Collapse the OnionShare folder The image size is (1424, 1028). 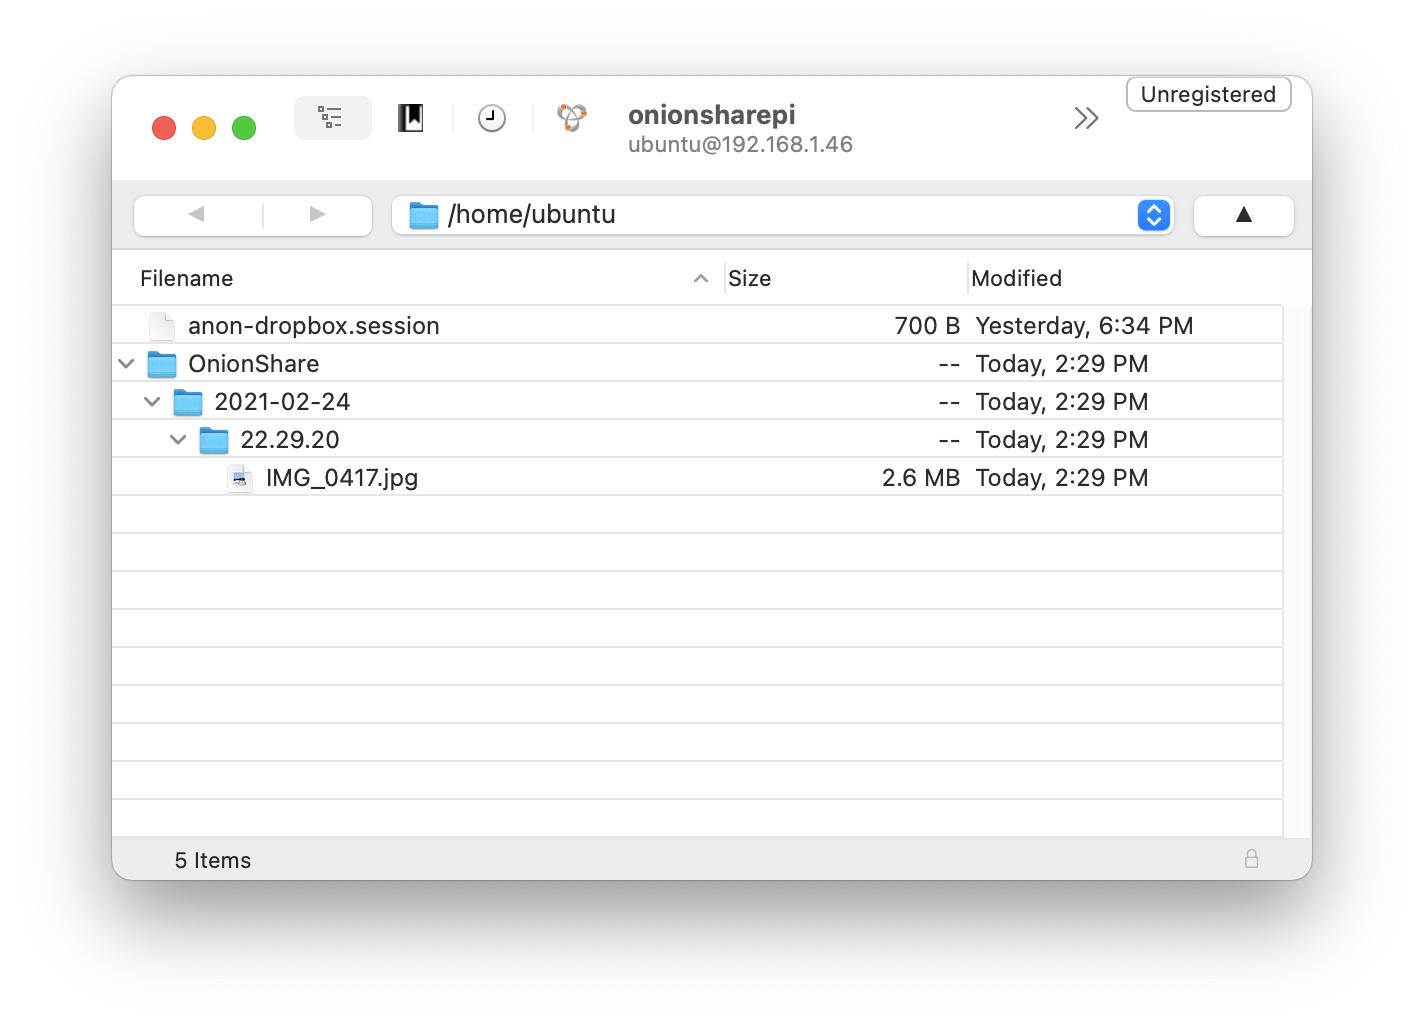point(126,364)
